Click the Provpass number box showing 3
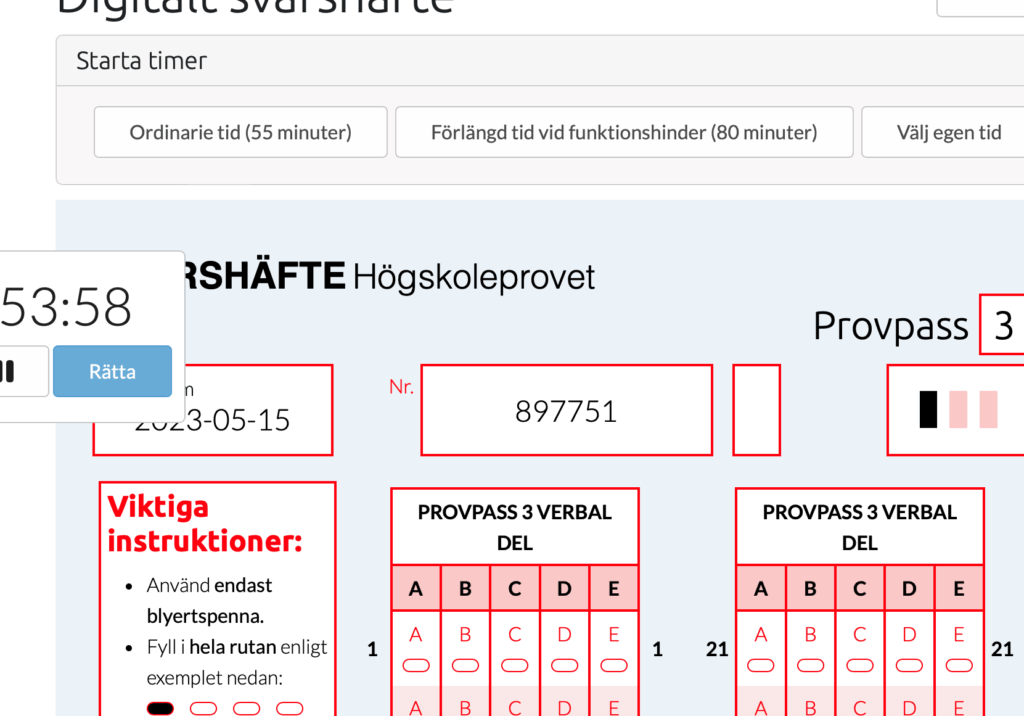The width and height of the screenshot is (1024, 716). pyautogui.click(x=1002, y=325)
